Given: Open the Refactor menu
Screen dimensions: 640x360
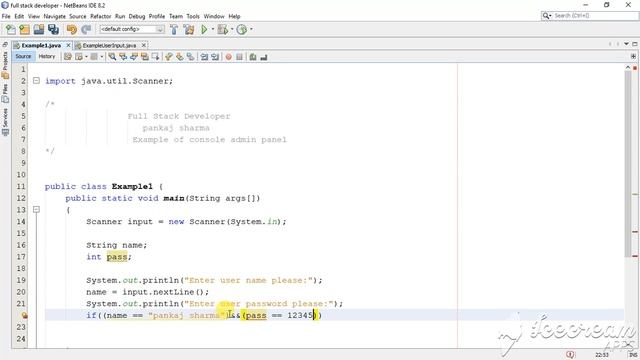Looking at the screenshot, I should point(100,16).
